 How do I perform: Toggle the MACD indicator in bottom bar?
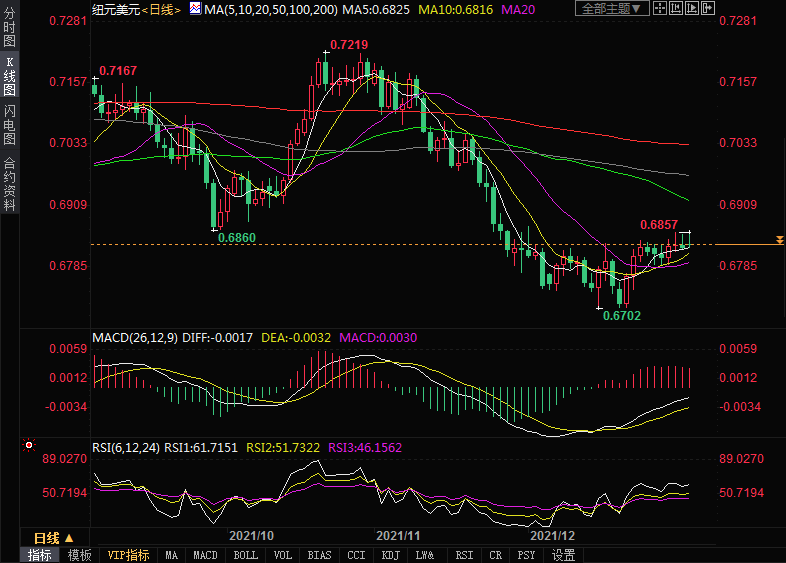click(x=205, y=555)
